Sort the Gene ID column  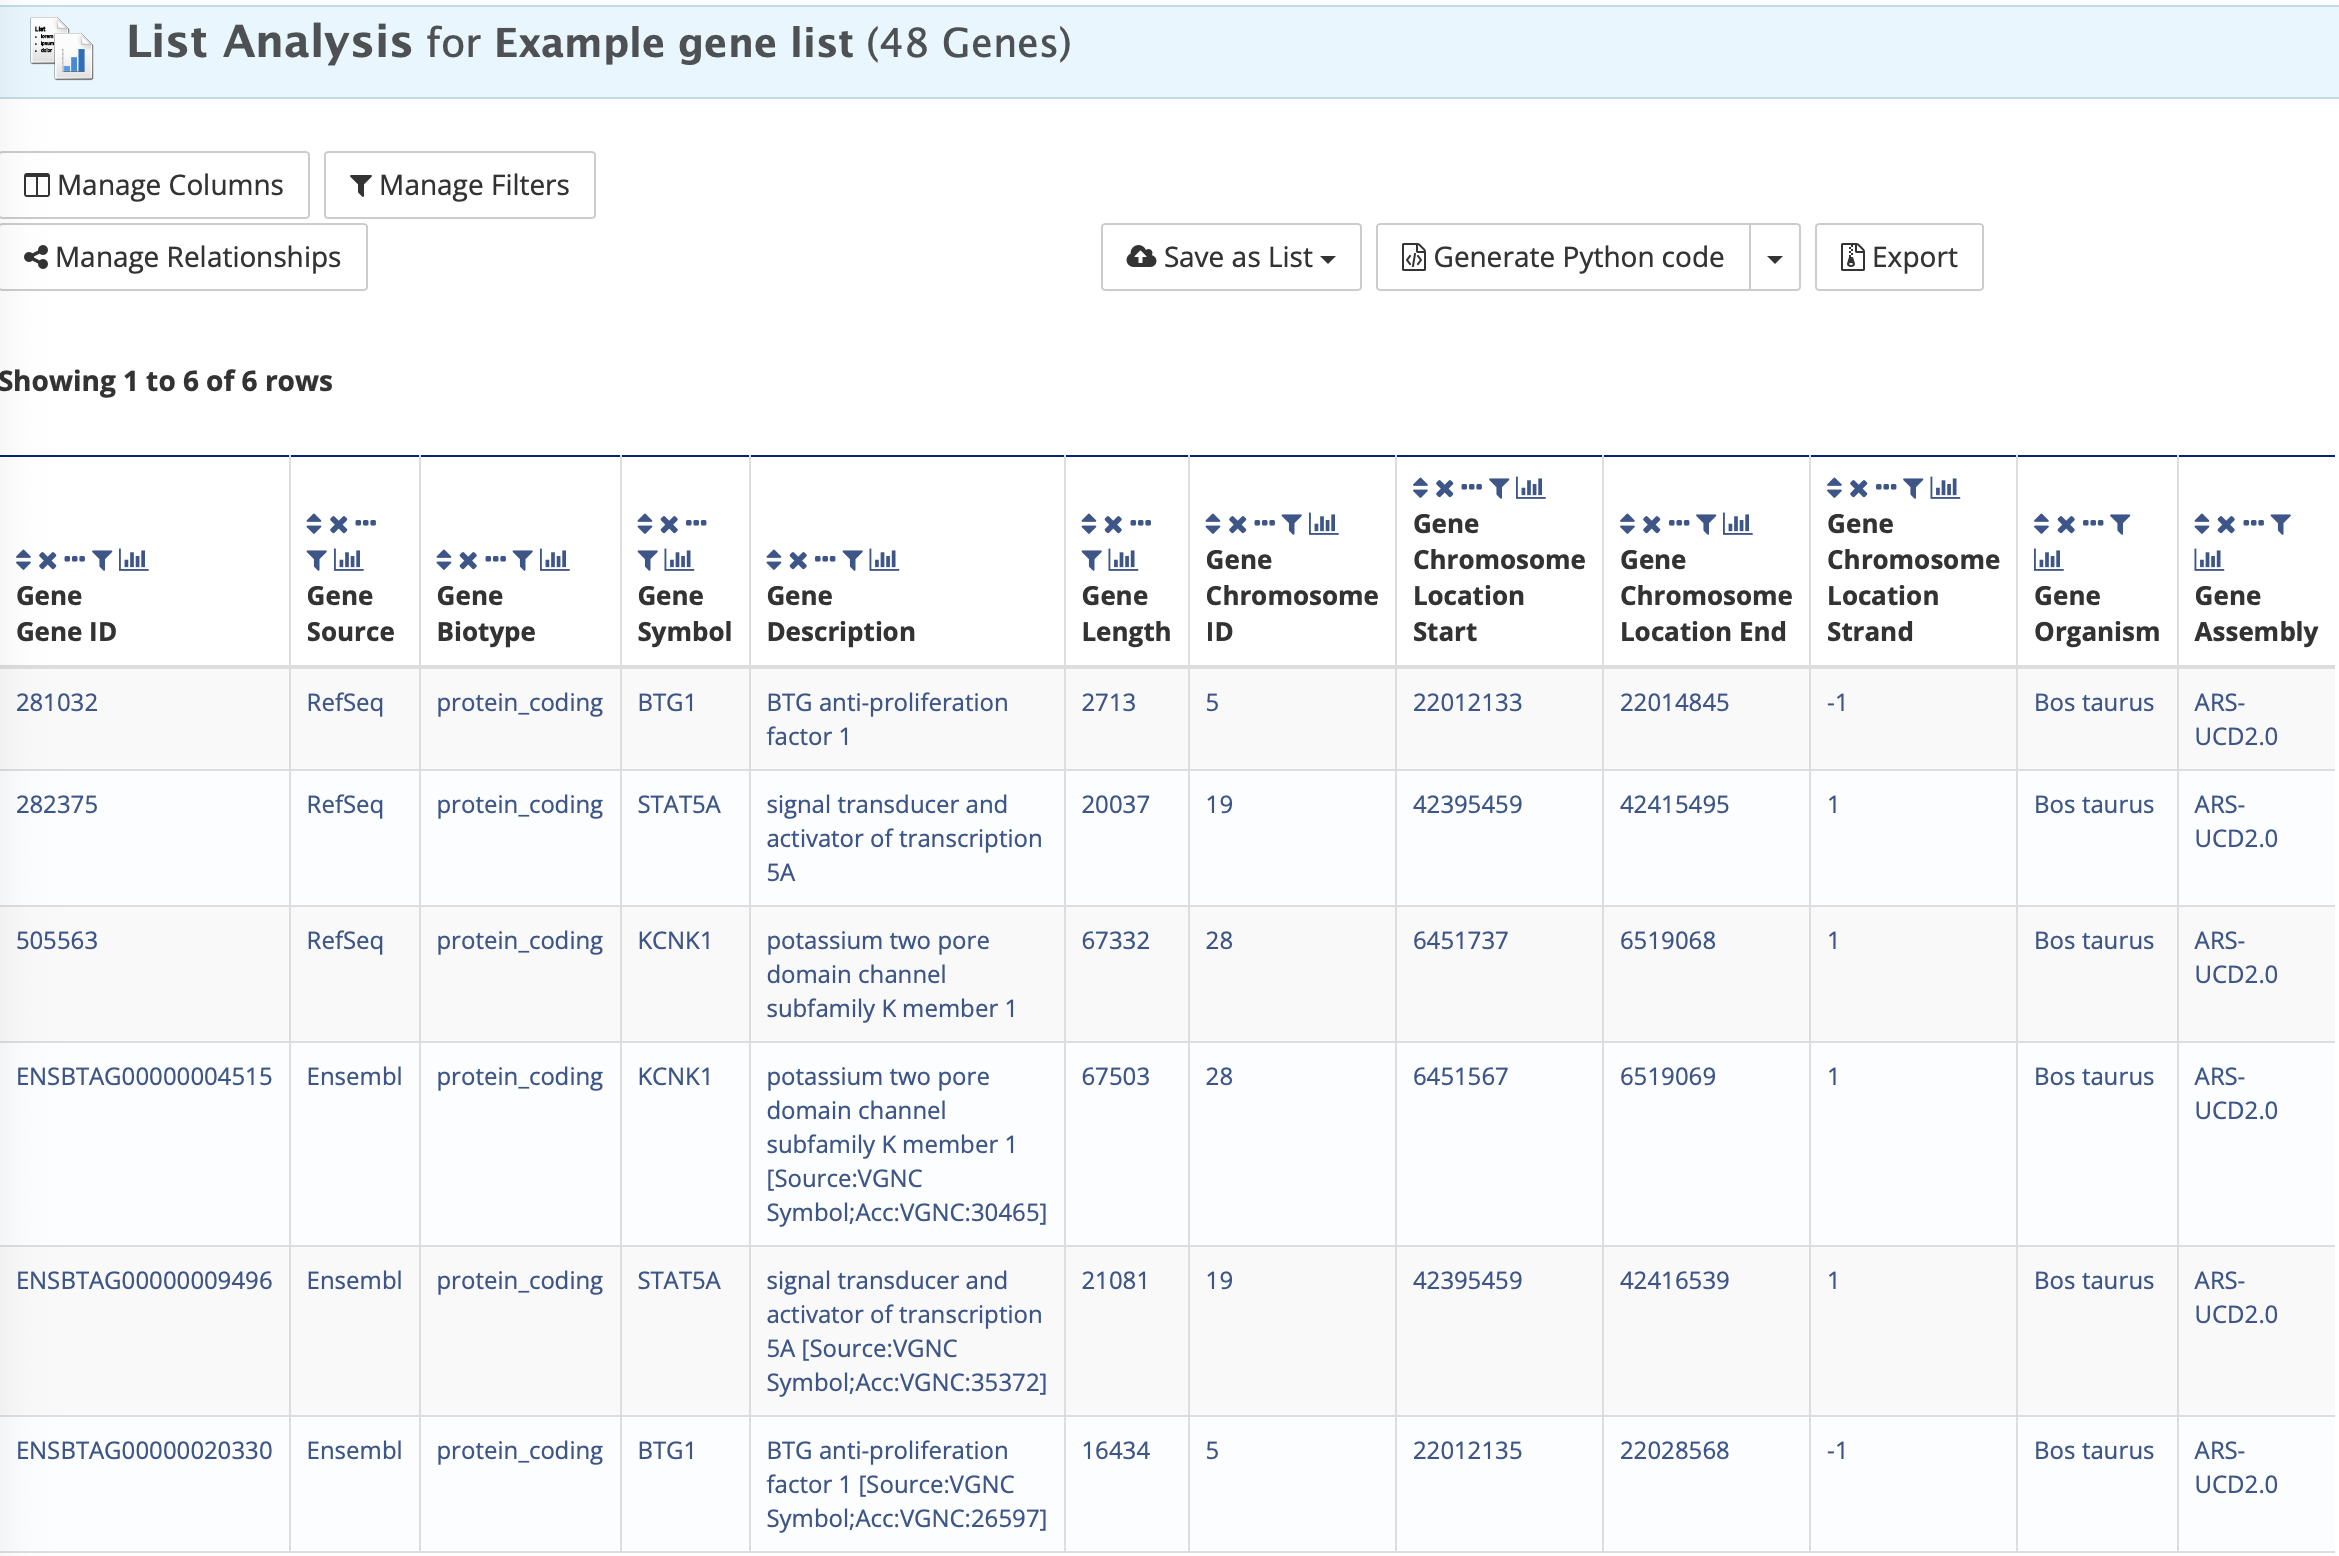tap(24, 560)
